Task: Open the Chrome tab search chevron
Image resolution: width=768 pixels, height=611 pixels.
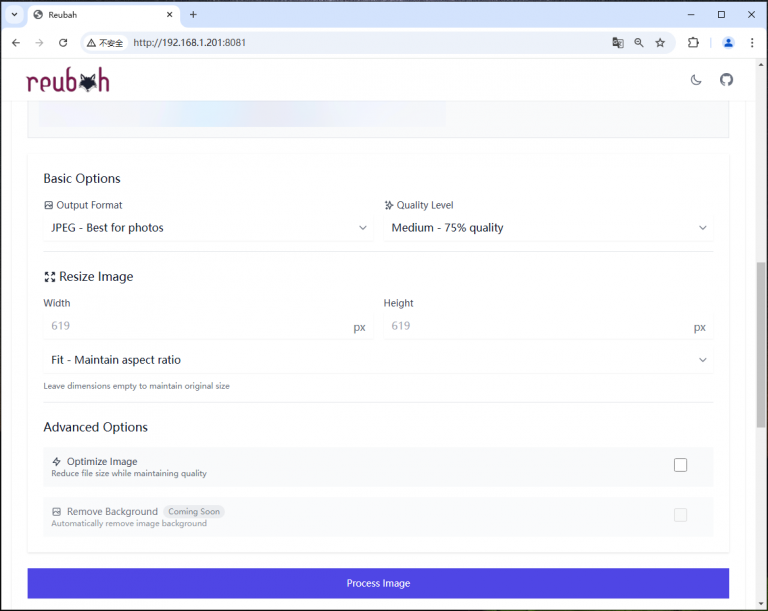Action: pyautogui.click(x=14, y=15)
